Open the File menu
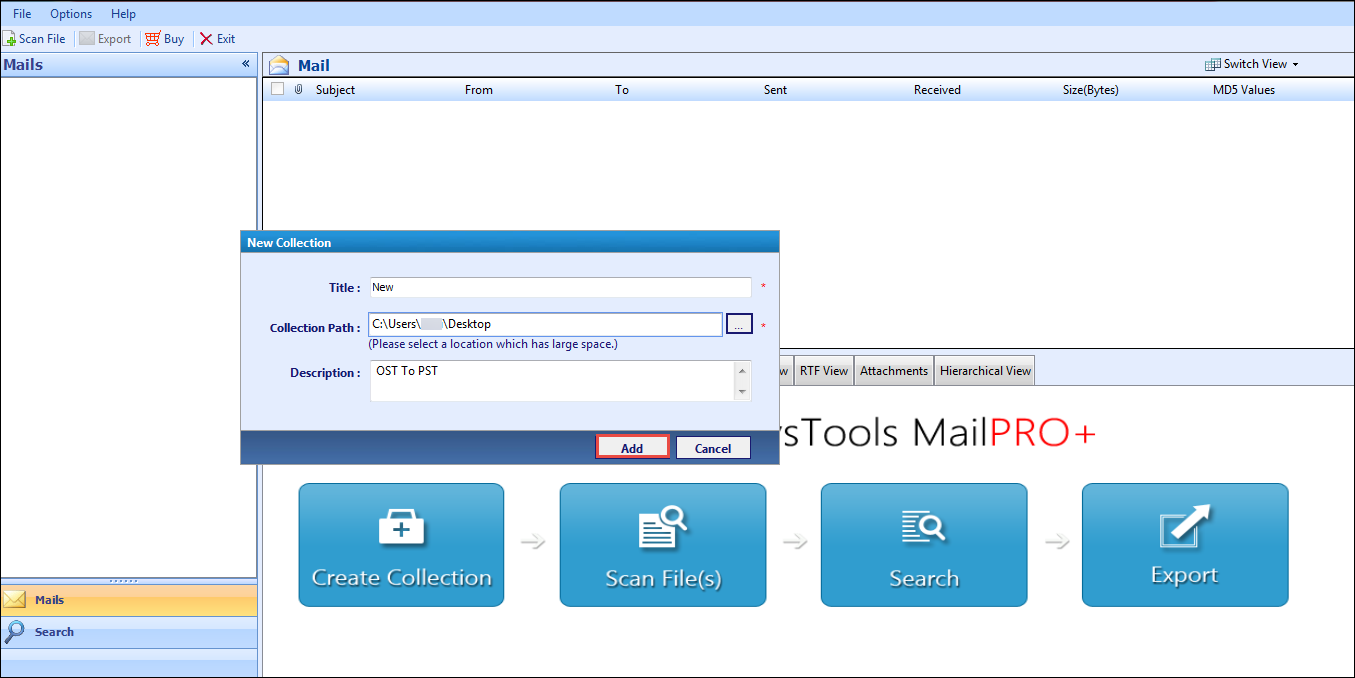The image size is (1355, 678). coord(22,14)
